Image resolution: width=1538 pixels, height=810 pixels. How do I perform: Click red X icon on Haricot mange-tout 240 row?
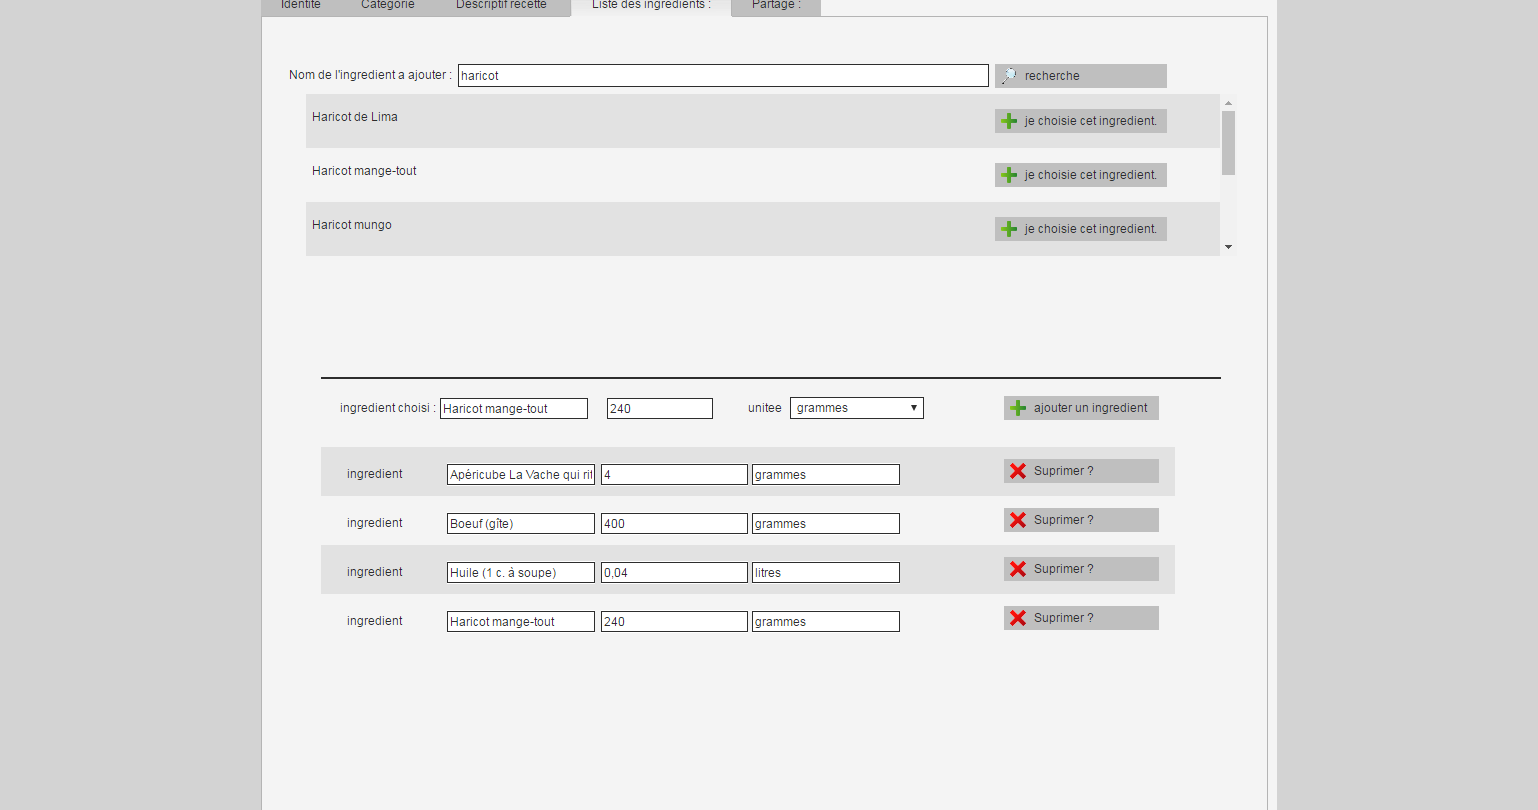coord(1018,618)
